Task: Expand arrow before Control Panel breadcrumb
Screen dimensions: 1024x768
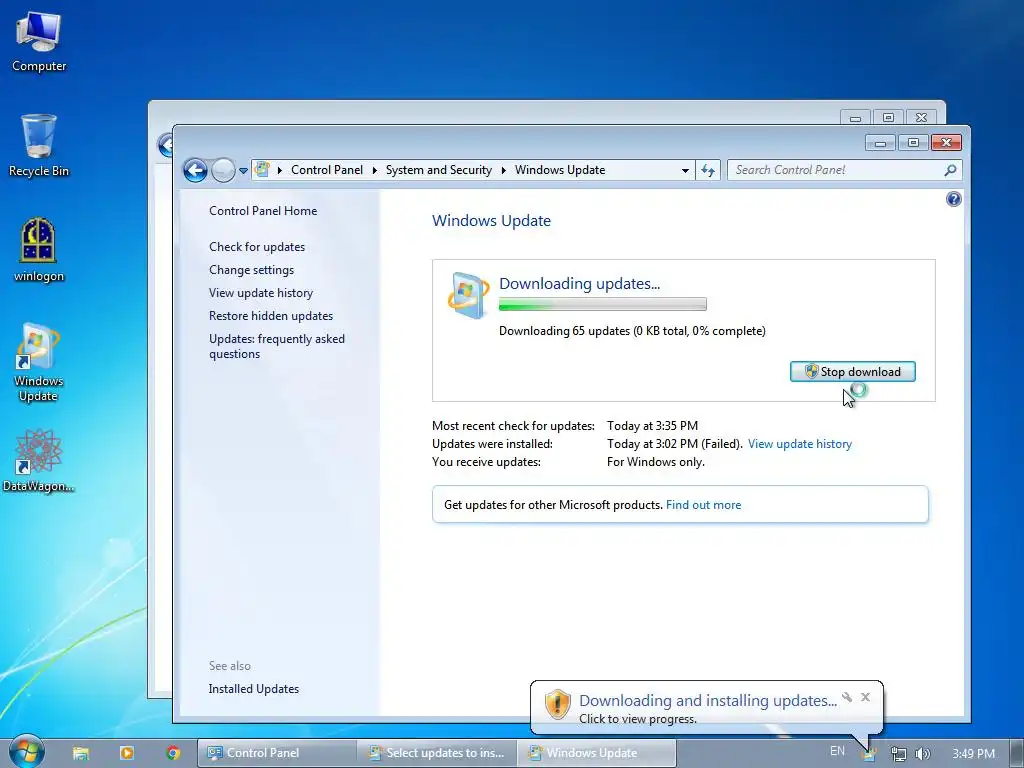Action: tap(280, 170)
